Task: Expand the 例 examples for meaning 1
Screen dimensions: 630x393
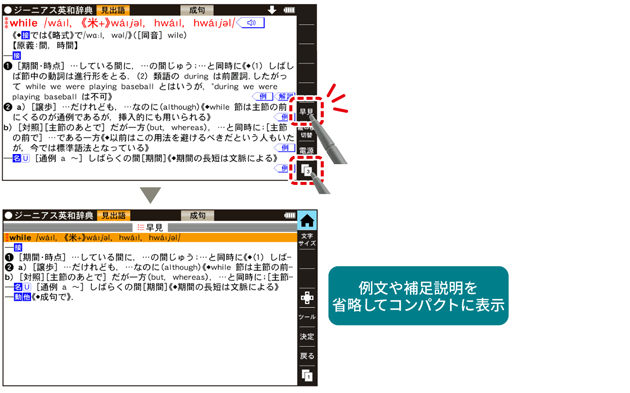Action: coord(263,96)
